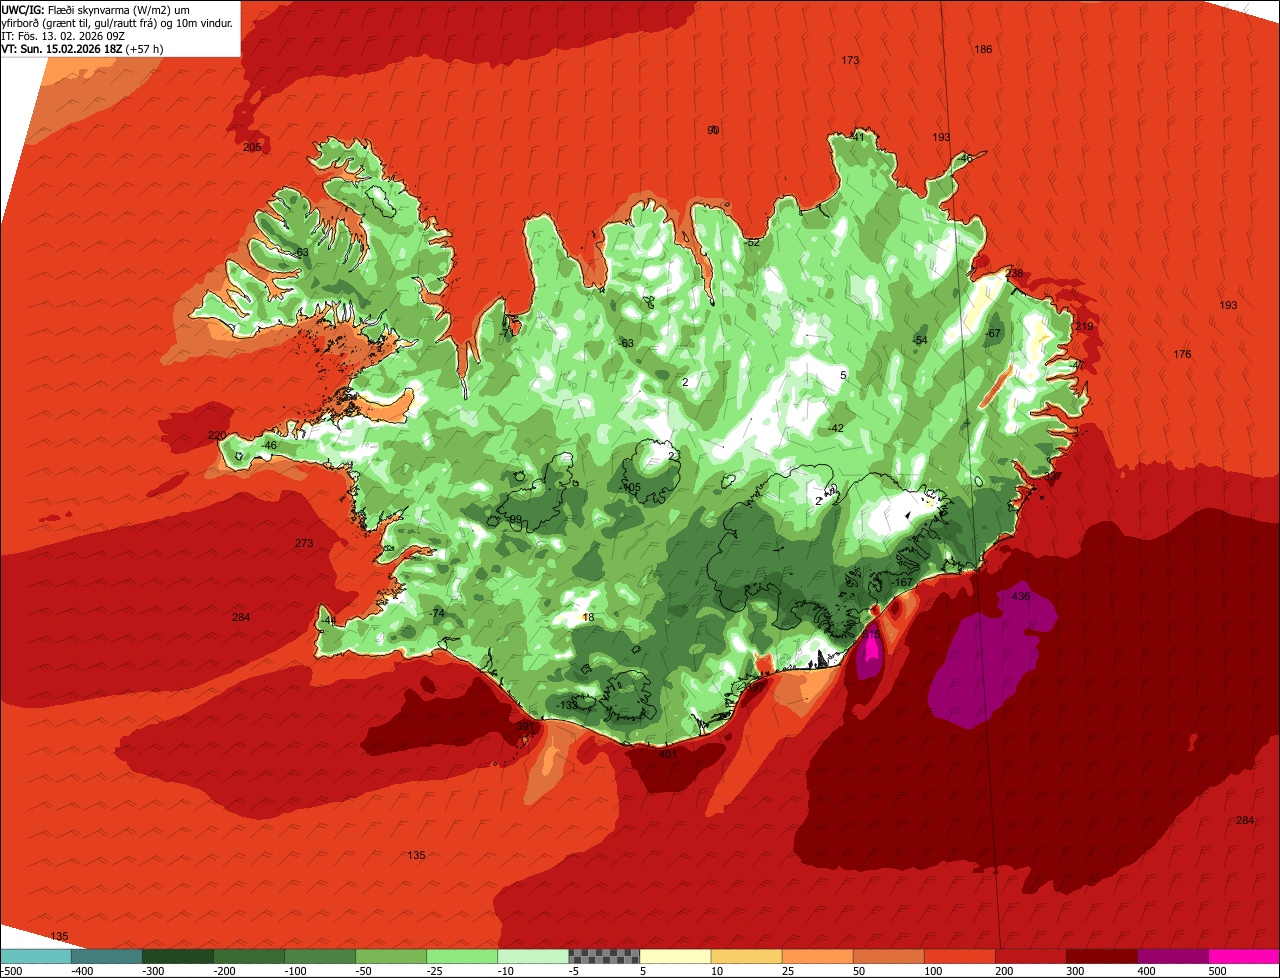Viewport: 1280px width, 978px height.
Task: Click the value "219" on the east coast
Action: [x=1084, y=327]
